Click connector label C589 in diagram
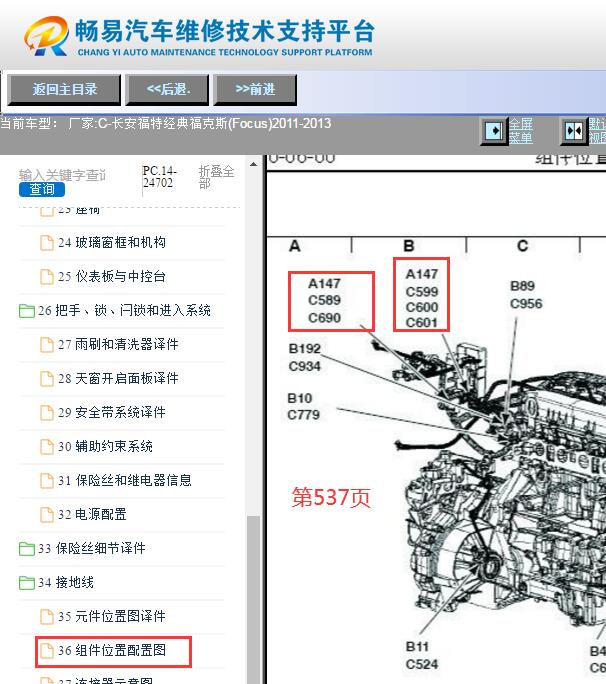This screenshot has height=684, width=606. coord(324,301)
